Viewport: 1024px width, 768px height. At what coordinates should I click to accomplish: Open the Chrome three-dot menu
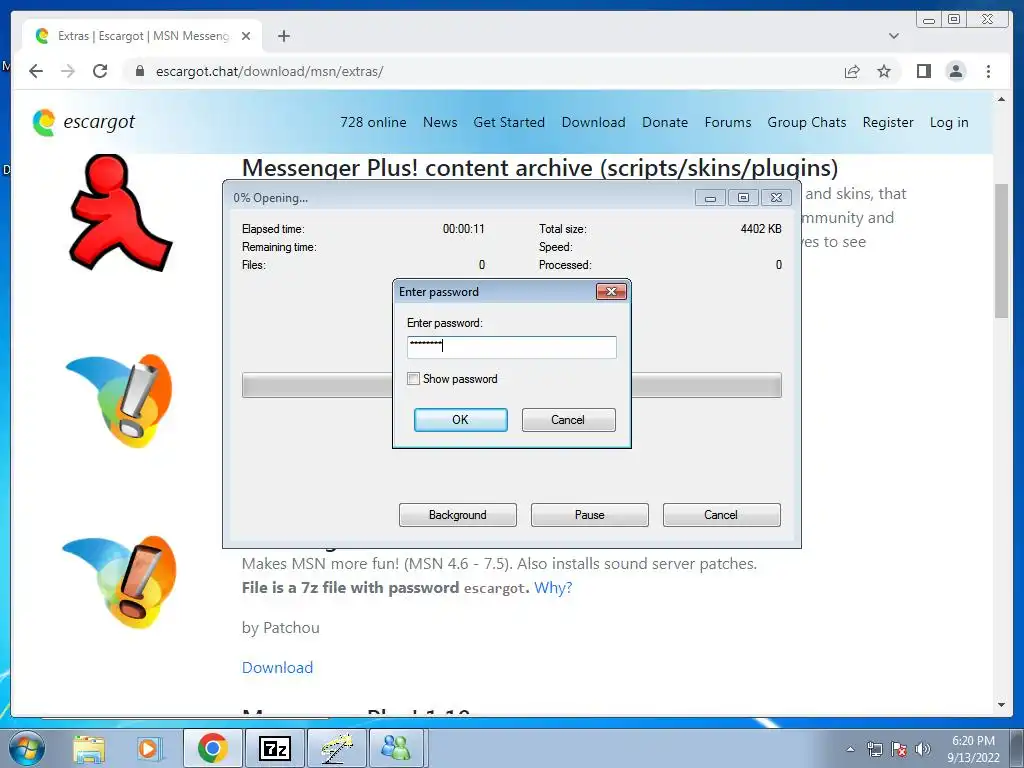[988, 71]
